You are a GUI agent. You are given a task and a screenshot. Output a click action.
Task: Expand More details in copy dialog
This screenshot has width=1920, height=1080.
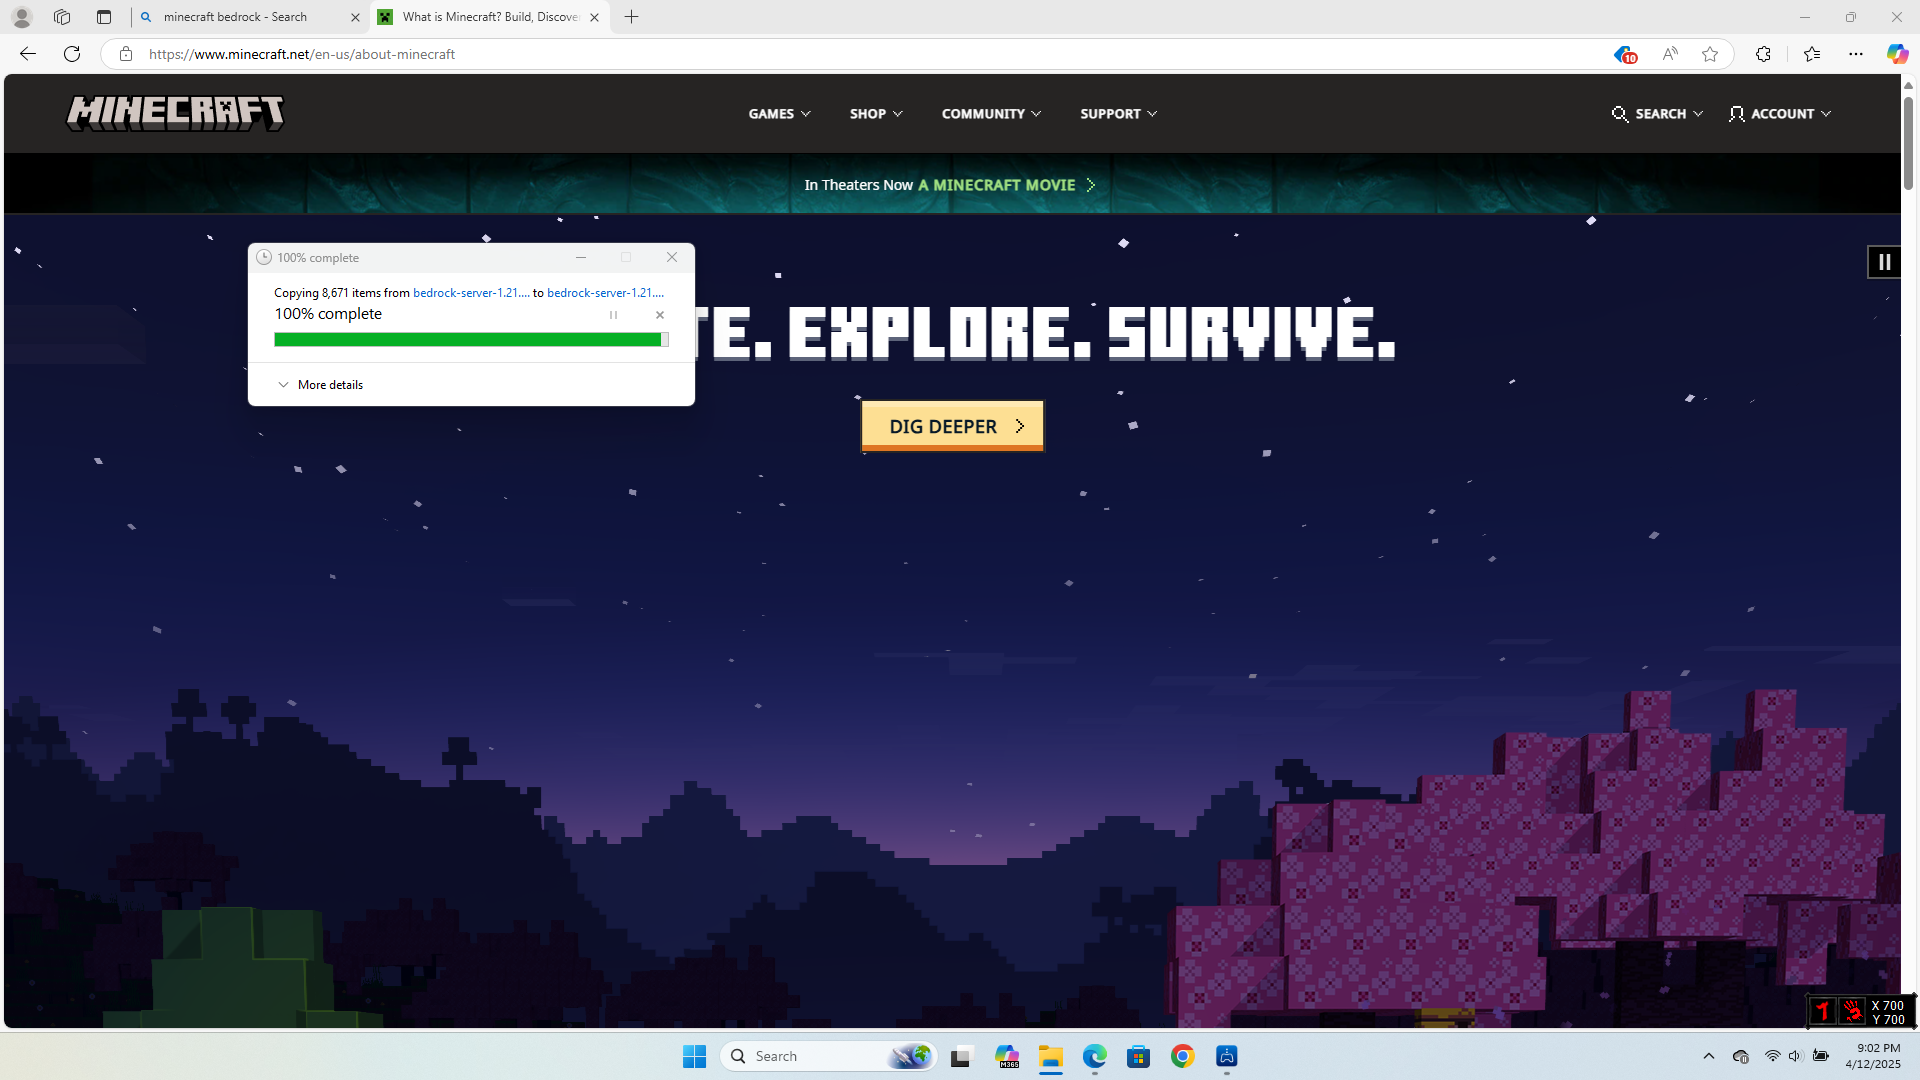(320, 385)
